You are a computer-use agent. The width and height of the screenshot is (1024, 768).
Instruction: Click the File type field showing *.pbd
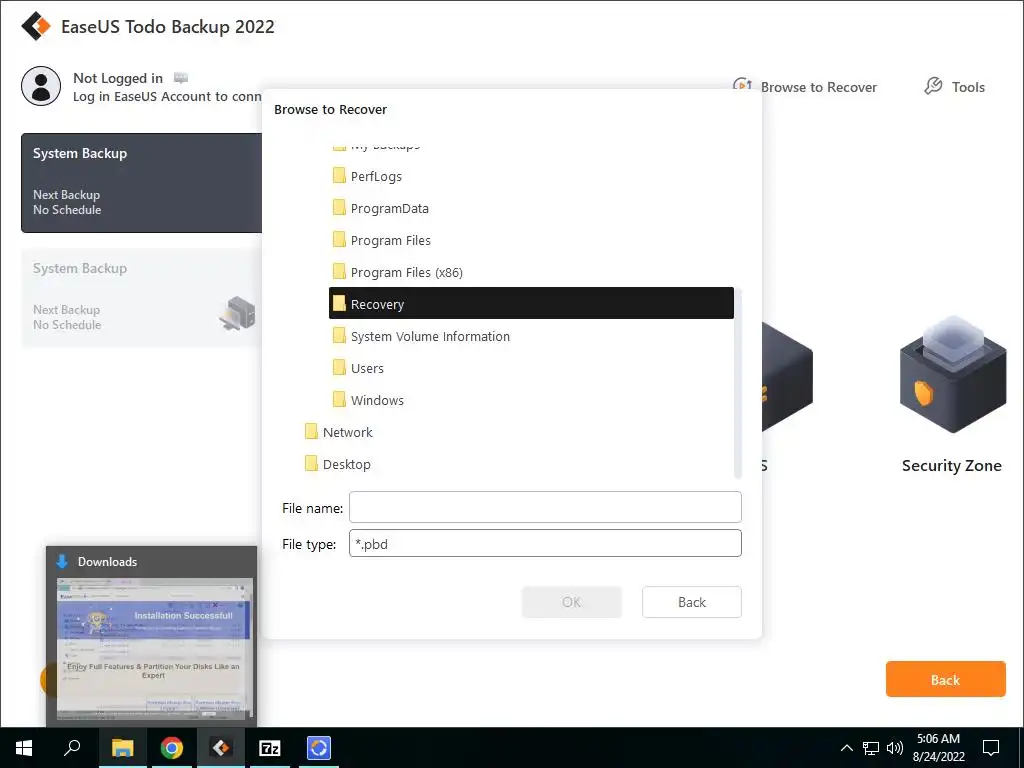(x=545, y=543)
